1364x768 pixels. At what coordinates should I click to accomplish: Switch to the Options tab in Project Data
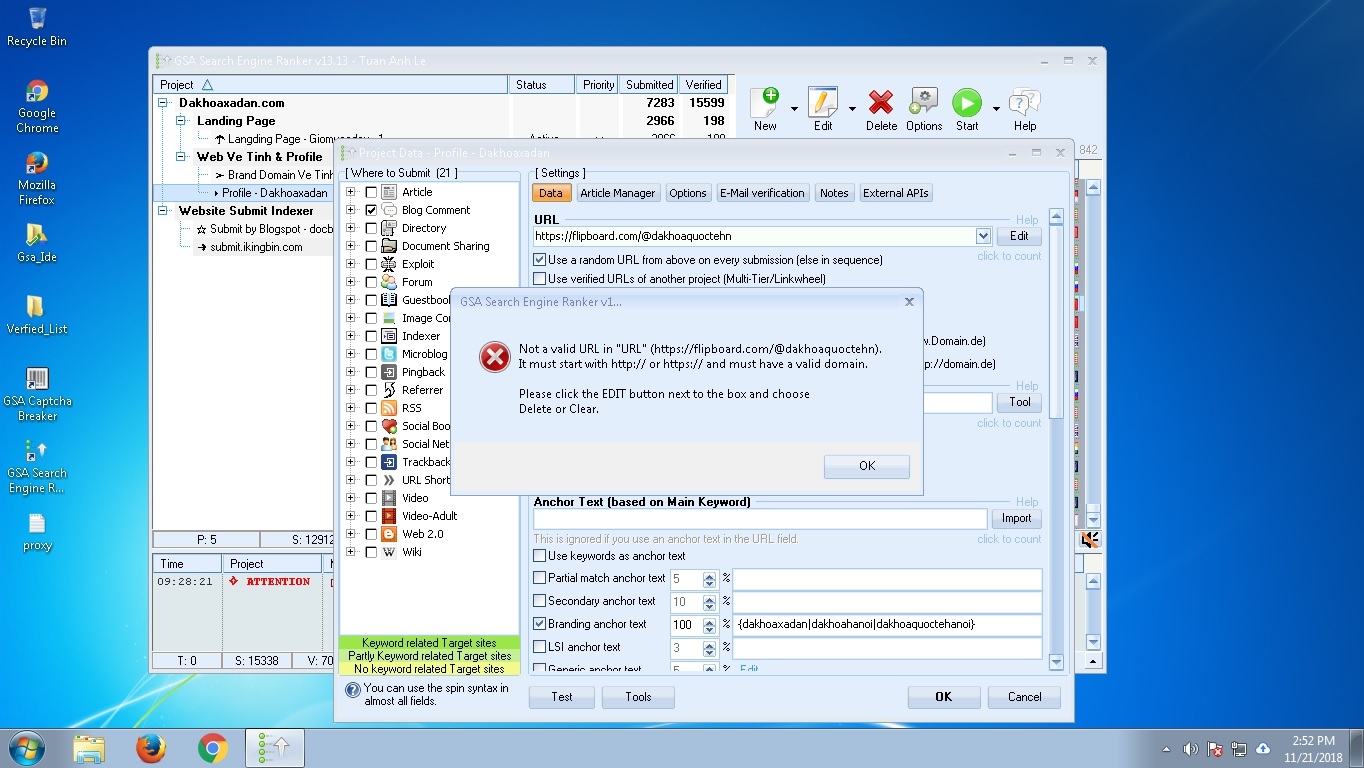click(688, 193)
